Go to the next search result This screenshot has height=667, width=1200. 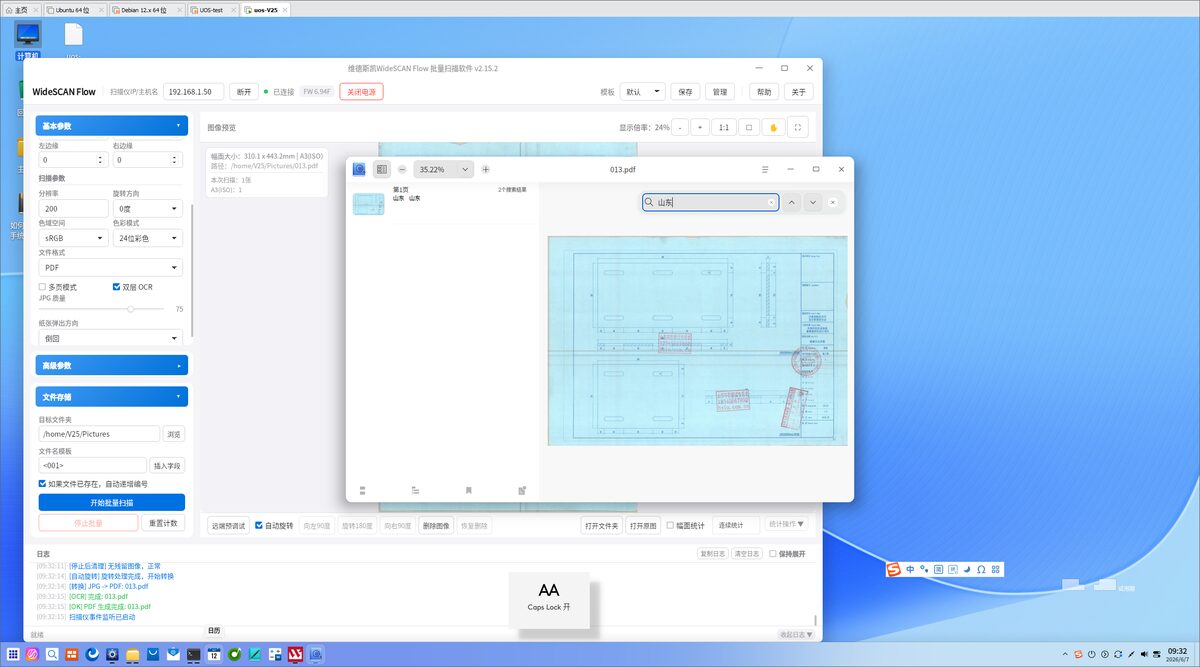pos(813,202)
